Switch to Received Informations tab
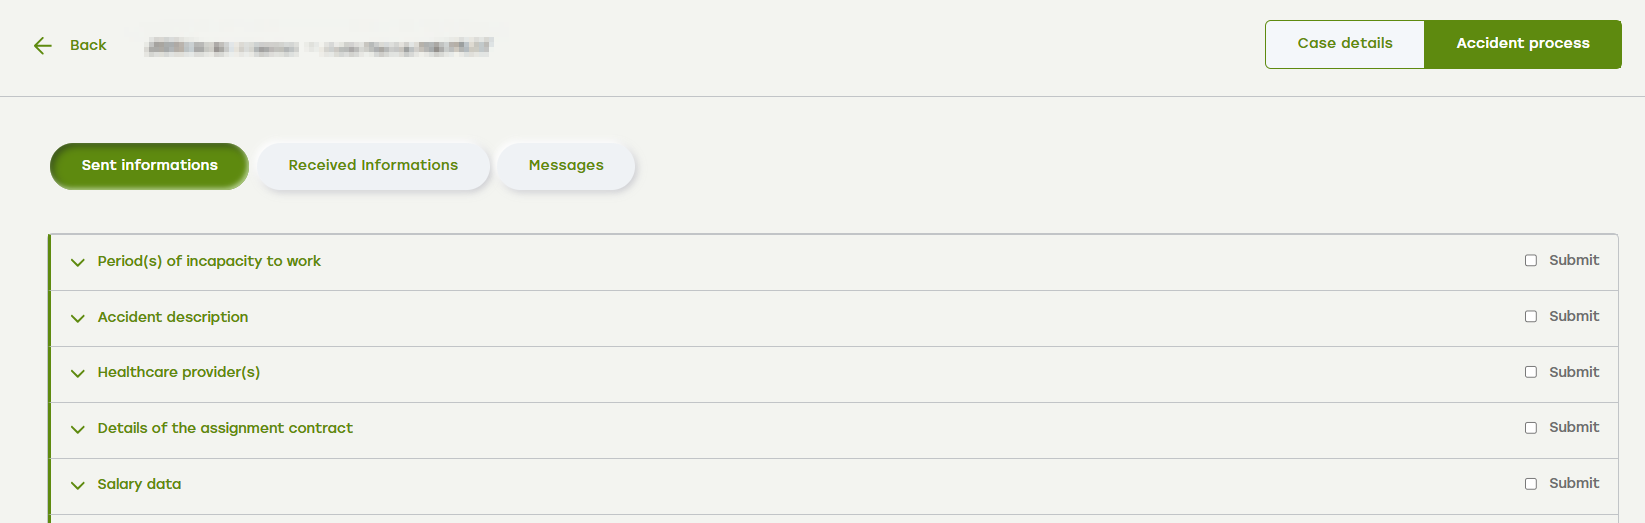This screenshot has height=523, width=1645. [x=373, y=165]
